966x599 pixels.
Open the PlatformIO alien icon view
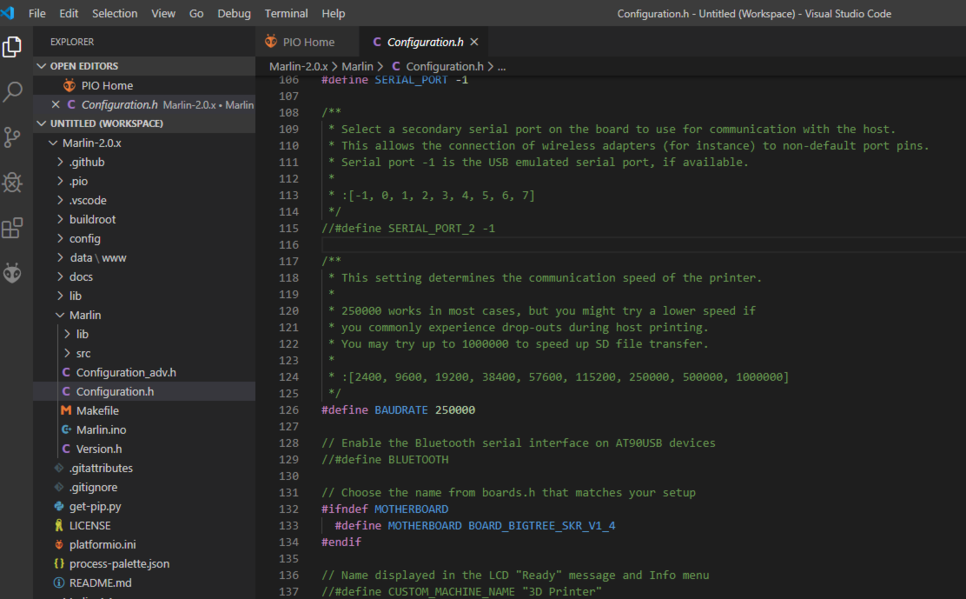12,273
